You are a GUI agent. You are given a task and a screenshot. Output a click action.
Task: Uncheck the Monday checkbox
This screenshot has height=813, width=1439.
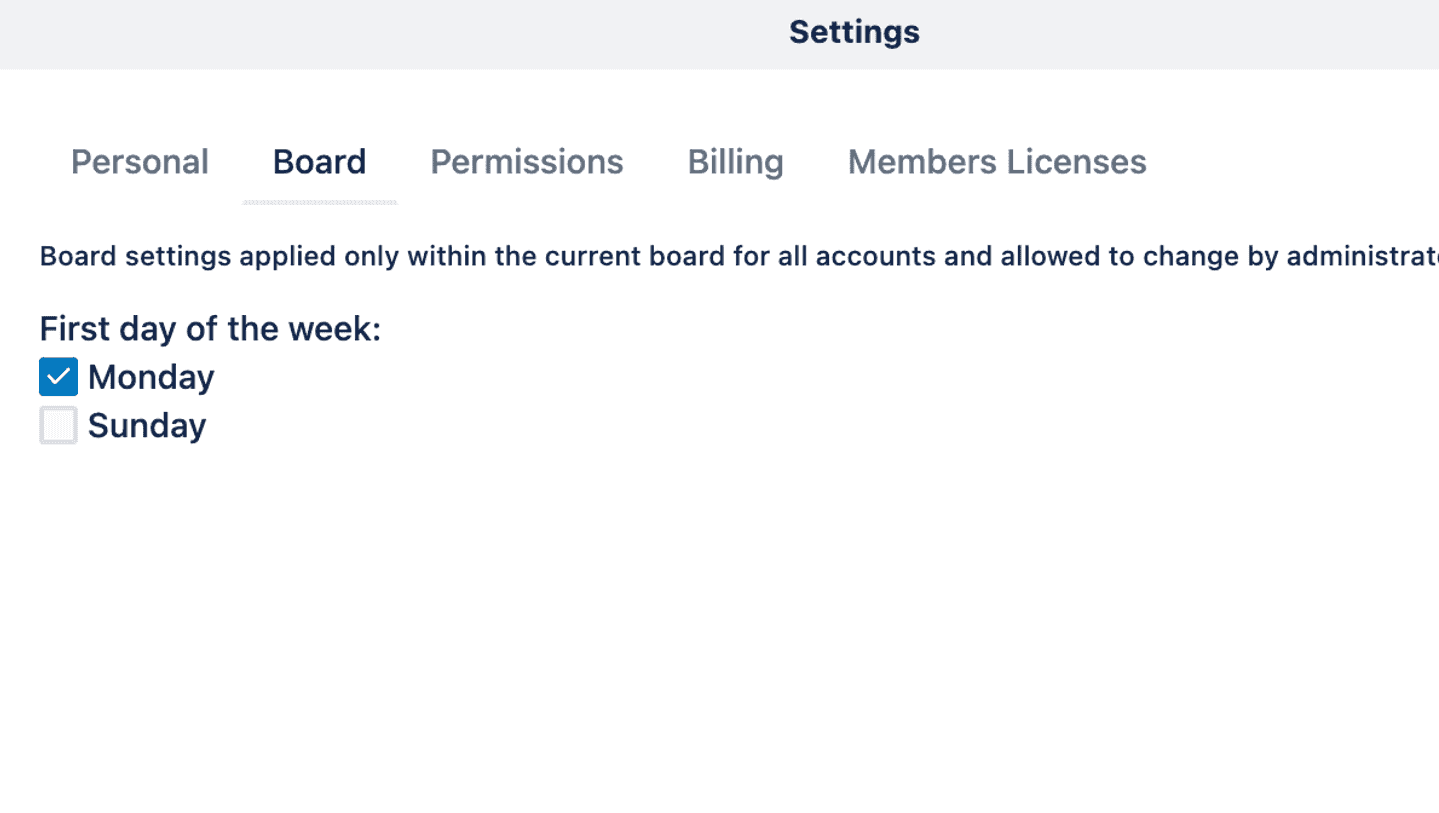[x=58, y=377]
